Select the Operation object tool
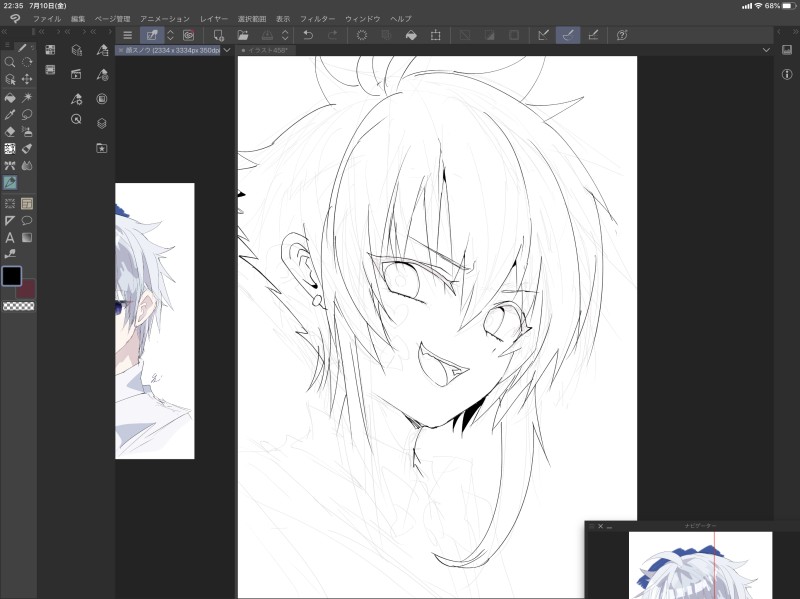The width and height of the screenshot is (800, 599). click(x=10, y=80)
